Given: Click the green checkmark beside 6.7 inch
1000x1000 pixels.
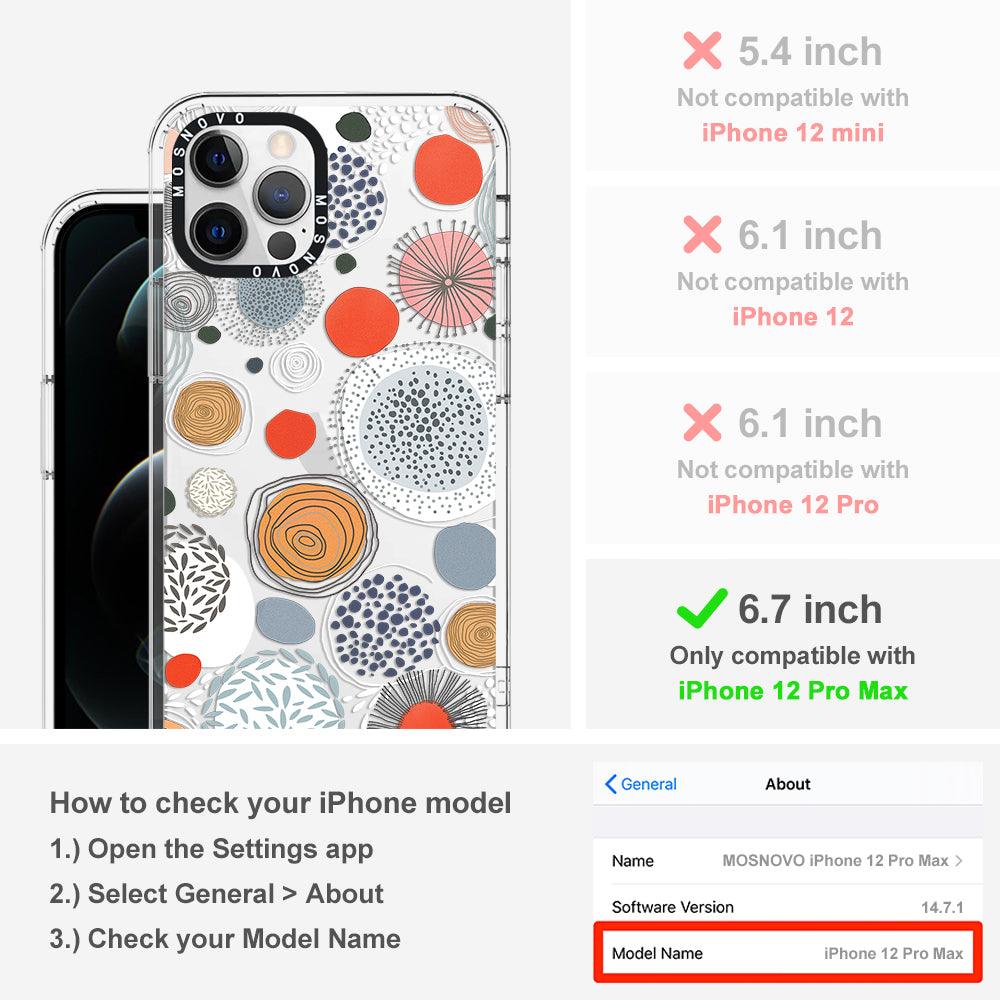Looking at the screenshot, I should tap(702, 608).
